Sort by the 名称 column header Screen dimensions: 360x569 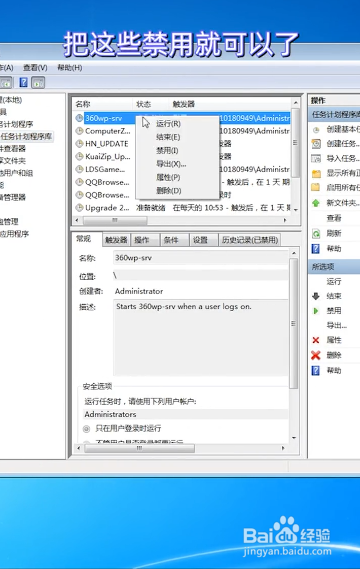[83, 105]
